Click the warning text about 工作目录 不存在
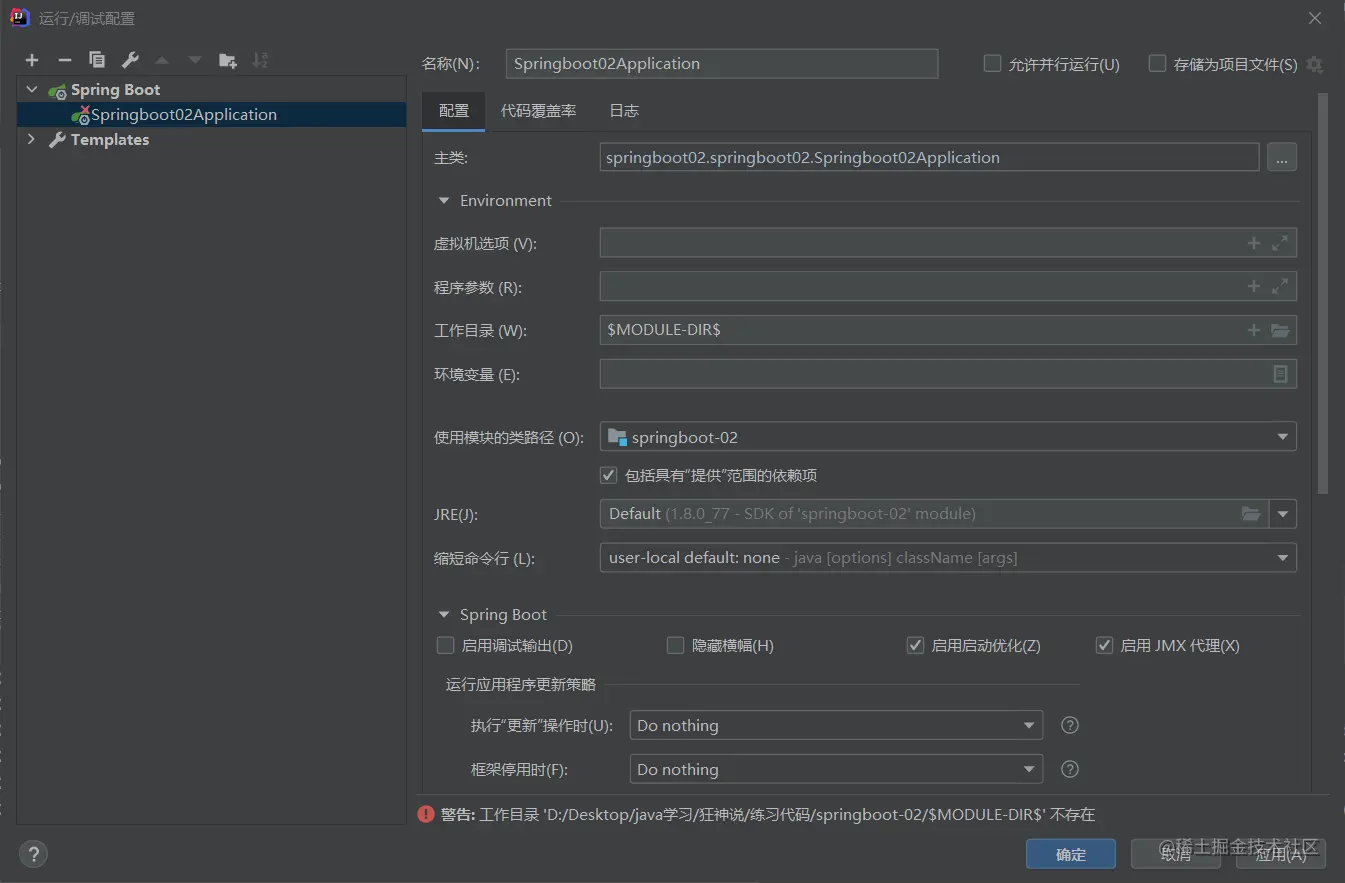Screen dimensions: 1345x883 click(768, 814)
